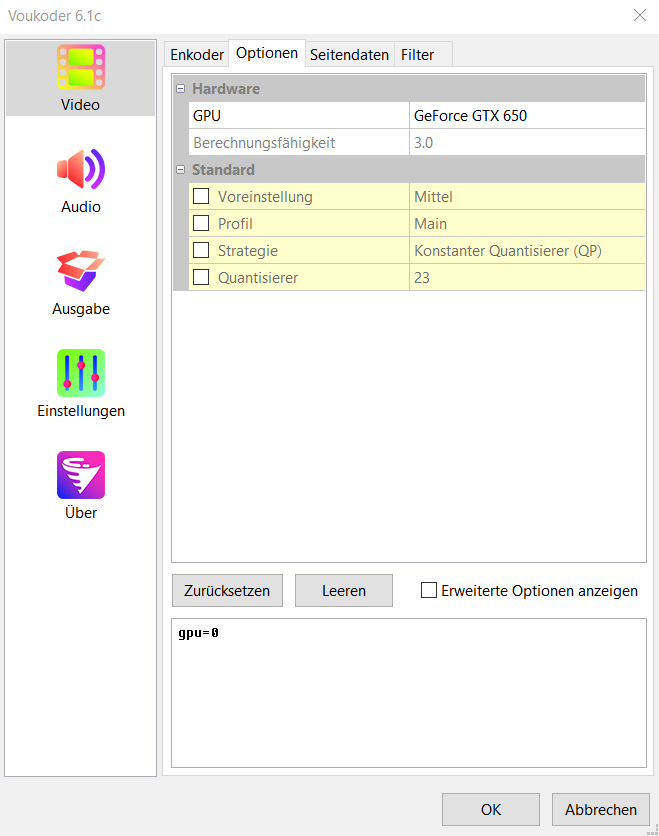The height and width of the screenshot is (836, 659).
Task: Select the Ausgabe box icon
Action: coord(81,272)
